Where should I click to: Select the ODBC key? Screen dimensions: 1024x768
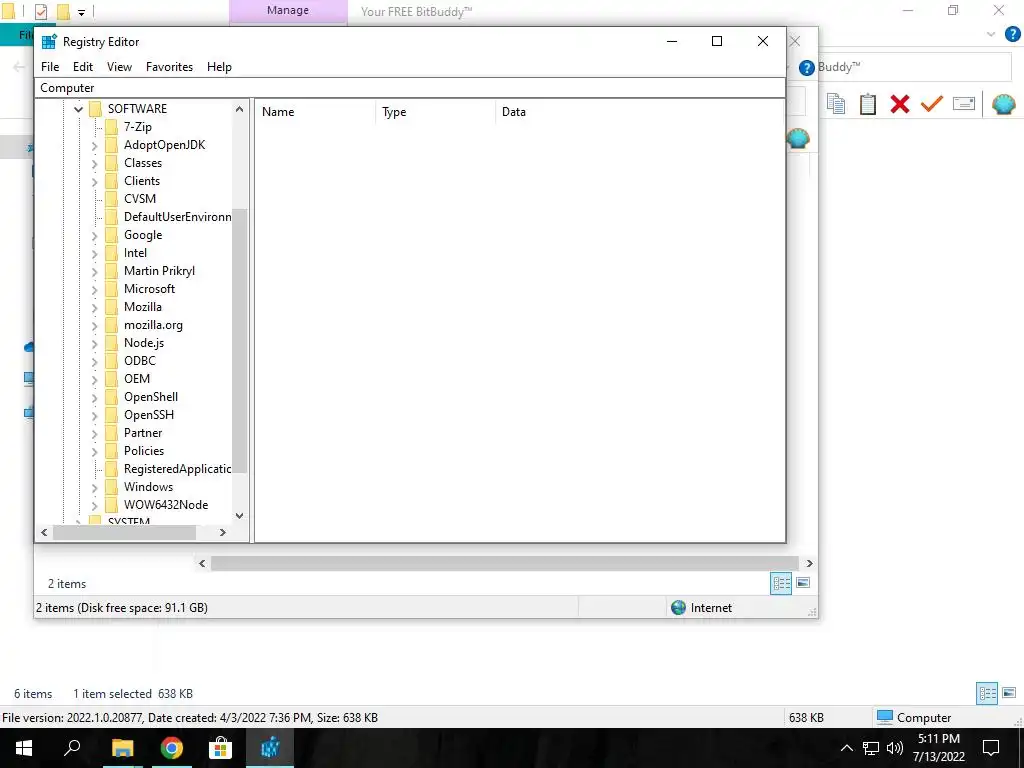coord(140,361)
